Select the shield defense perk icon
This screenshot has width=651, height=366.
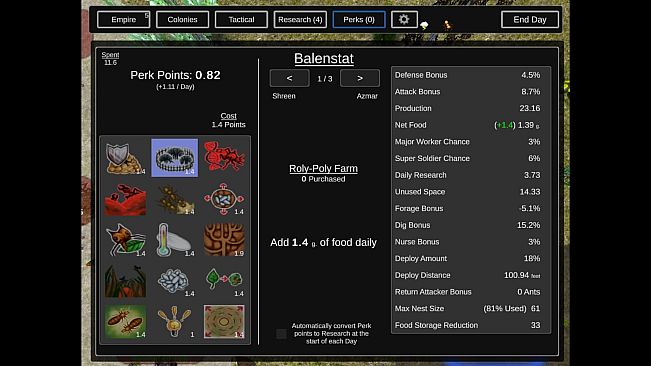125,158
